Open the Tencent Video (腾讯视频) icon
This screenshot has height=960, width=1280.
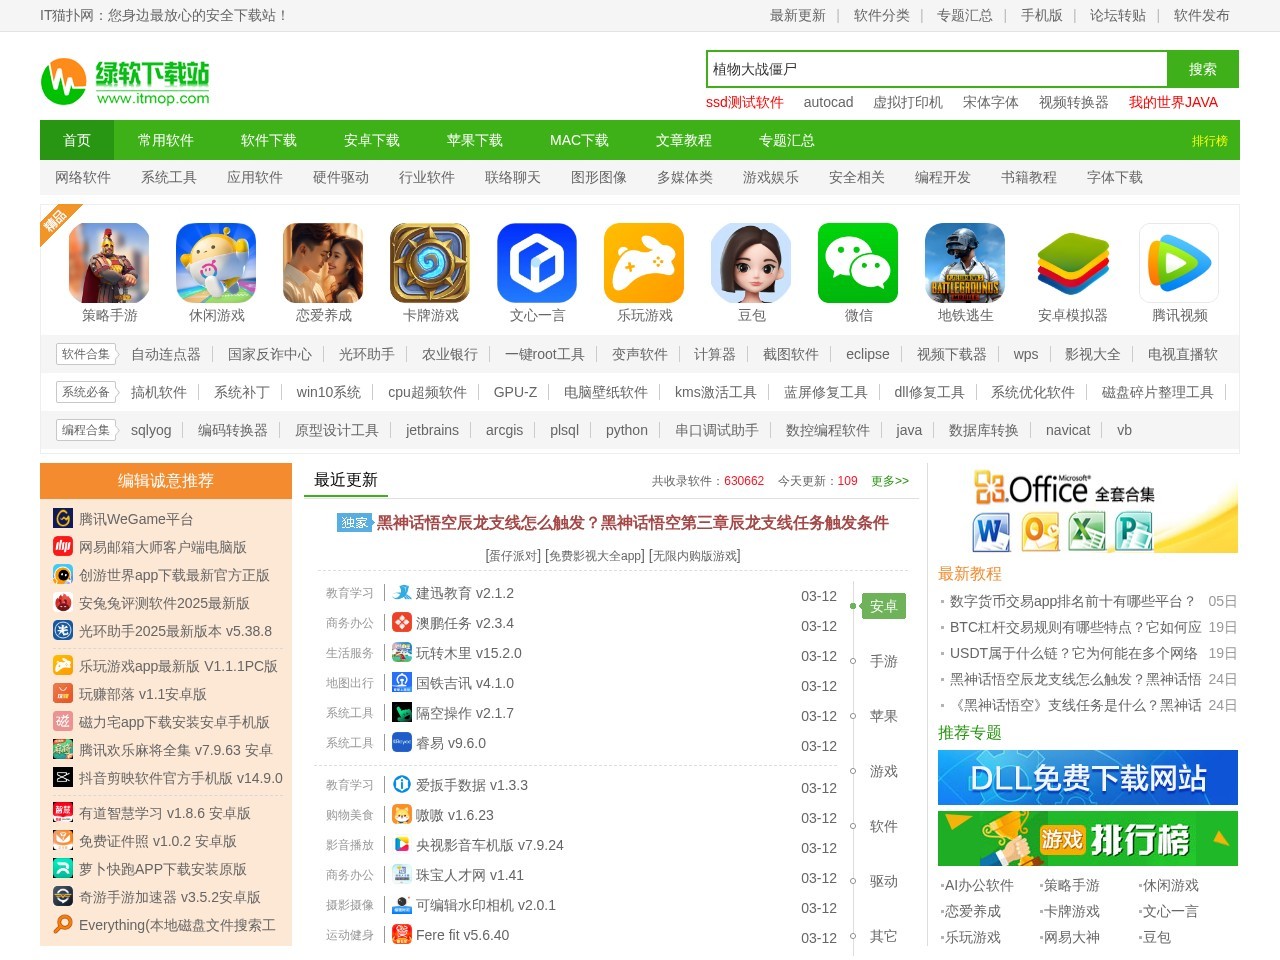coord(1179,263)
